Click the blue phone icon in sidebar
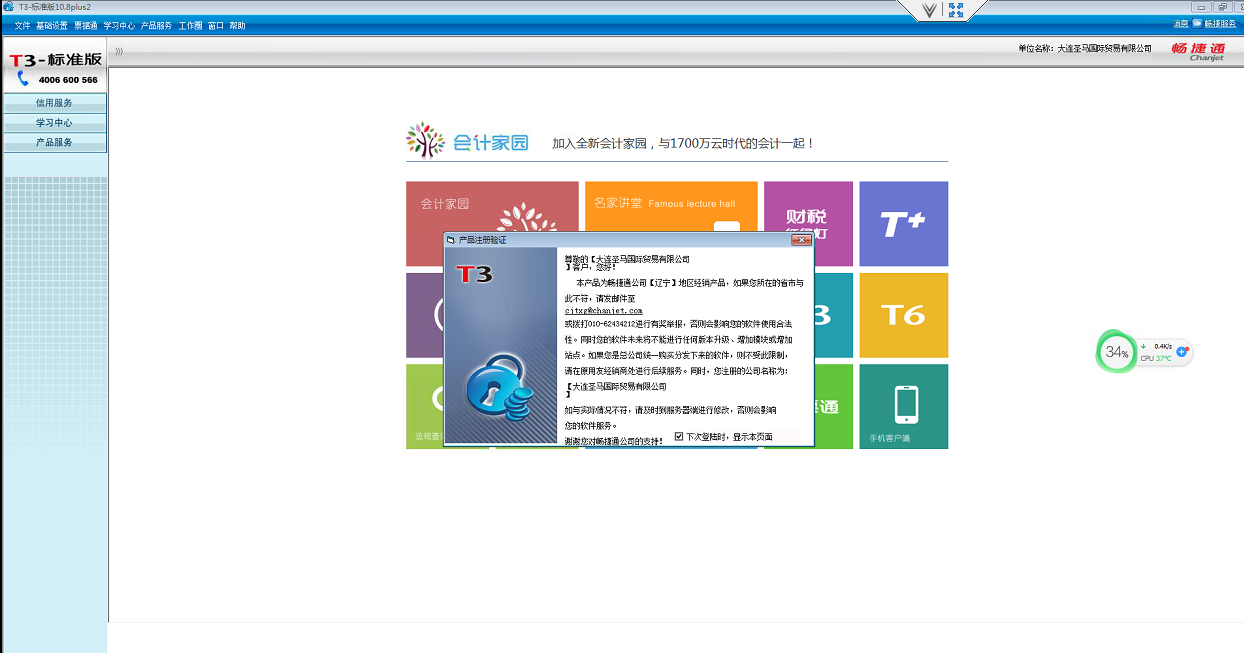The image size is (1244, 653). click(23, 78)
